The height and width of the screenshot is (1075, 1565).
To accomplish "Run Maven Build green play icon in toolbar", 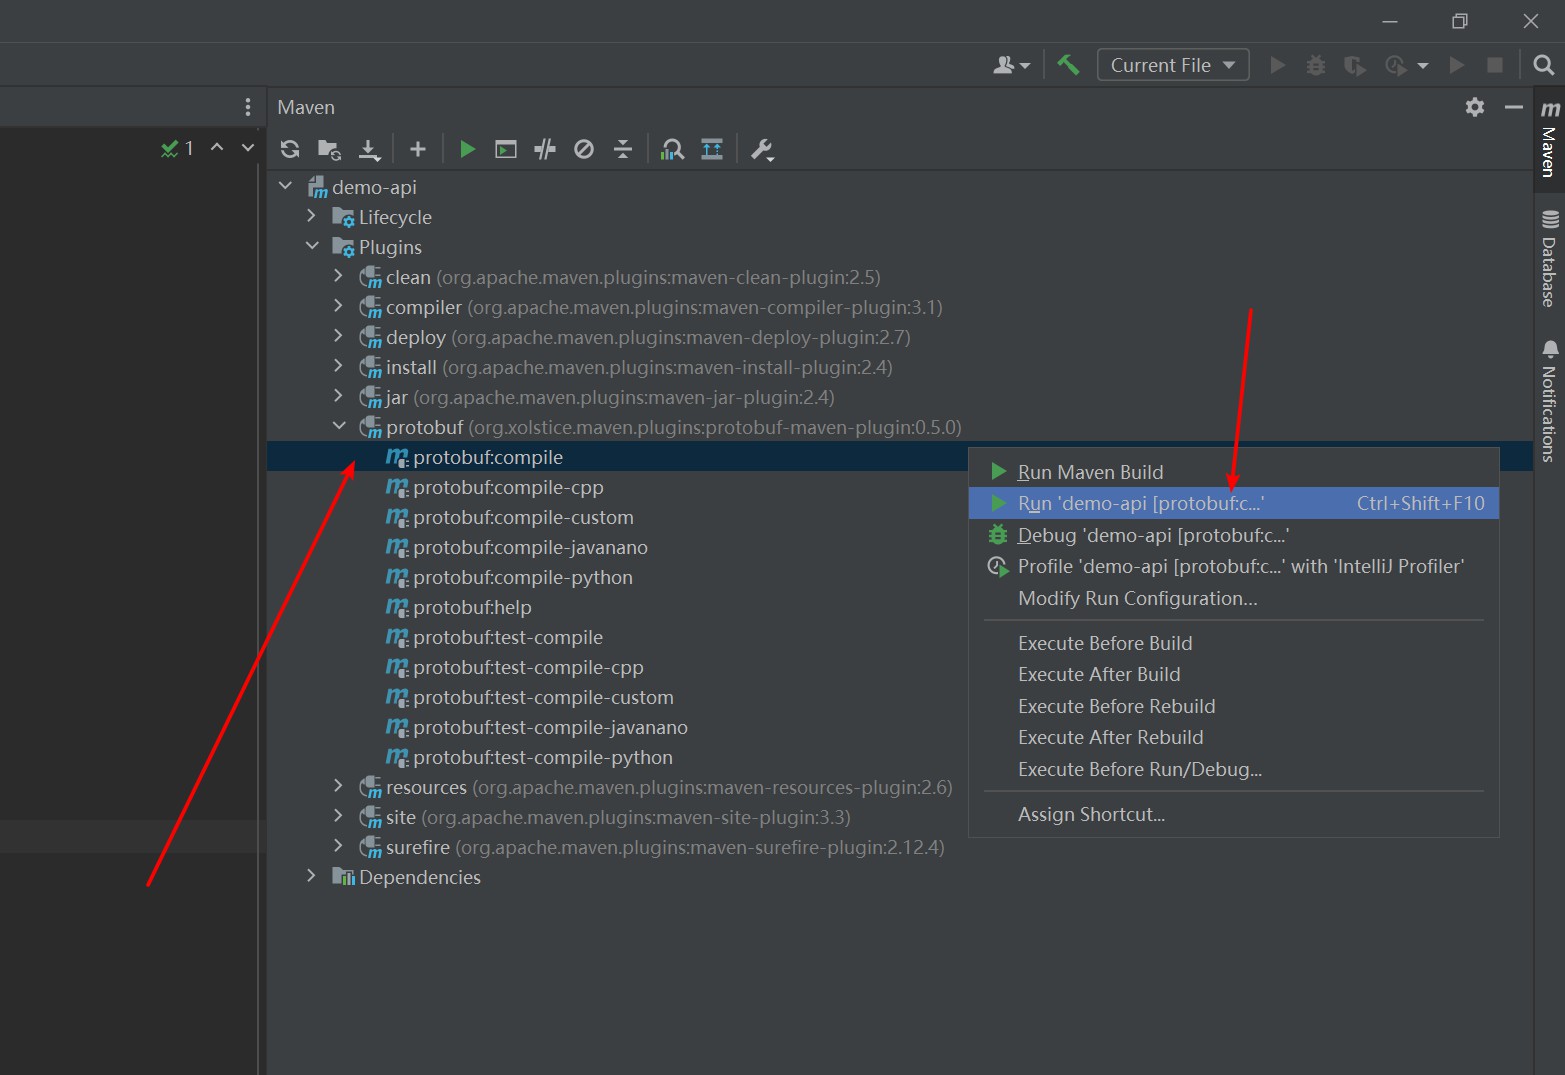I will 467,149.
